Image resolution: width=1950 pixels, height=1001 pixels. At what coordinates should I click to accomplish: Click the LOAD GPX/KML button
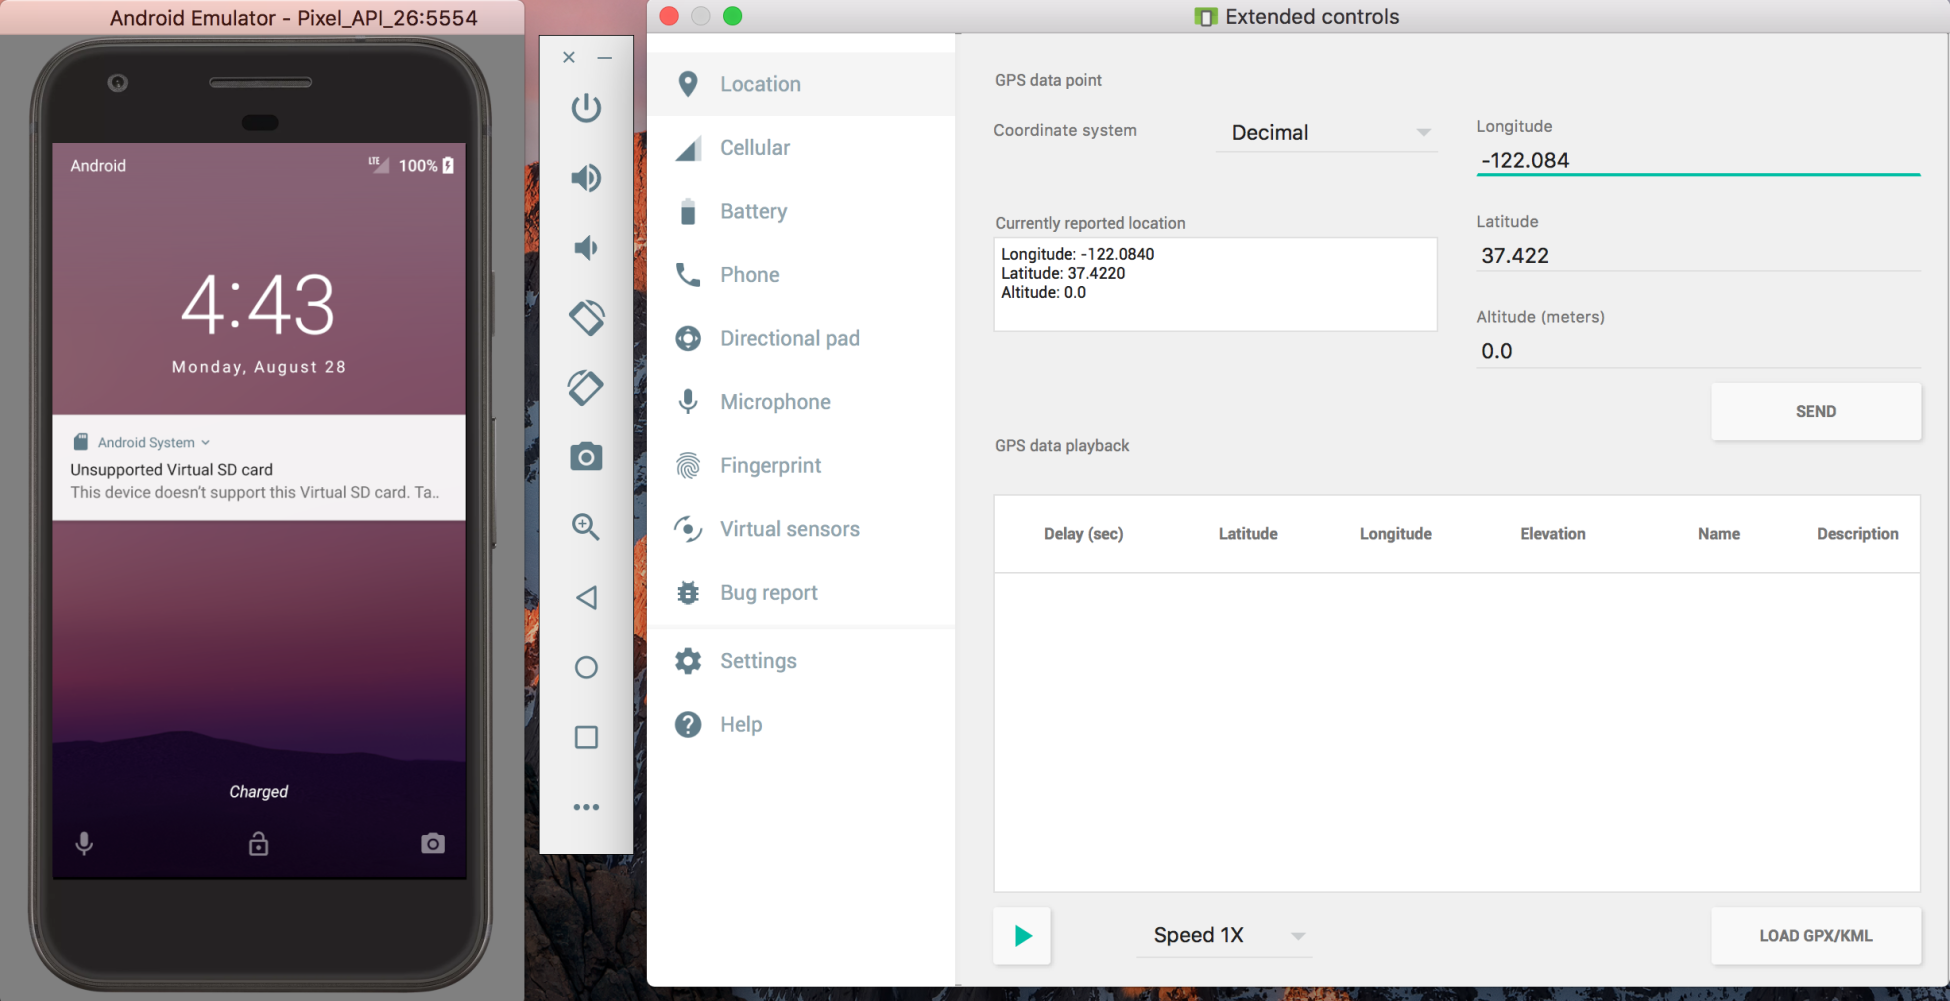pyautogui.click(x=1816, y=936)
